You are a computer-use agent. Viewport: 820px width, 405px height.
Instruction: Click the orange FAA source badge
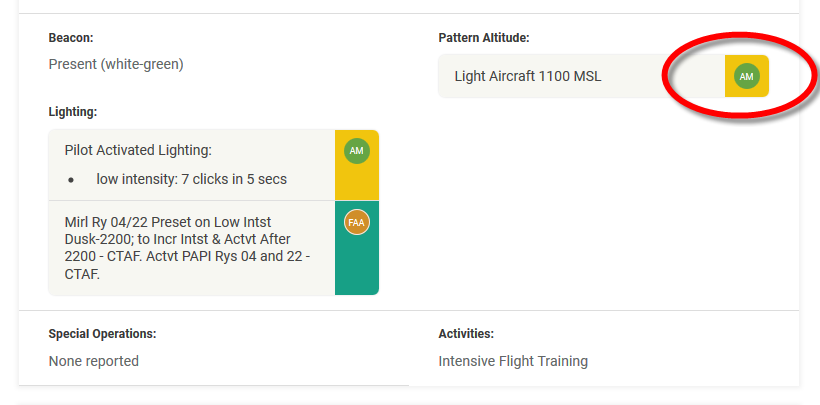point(357,222)
